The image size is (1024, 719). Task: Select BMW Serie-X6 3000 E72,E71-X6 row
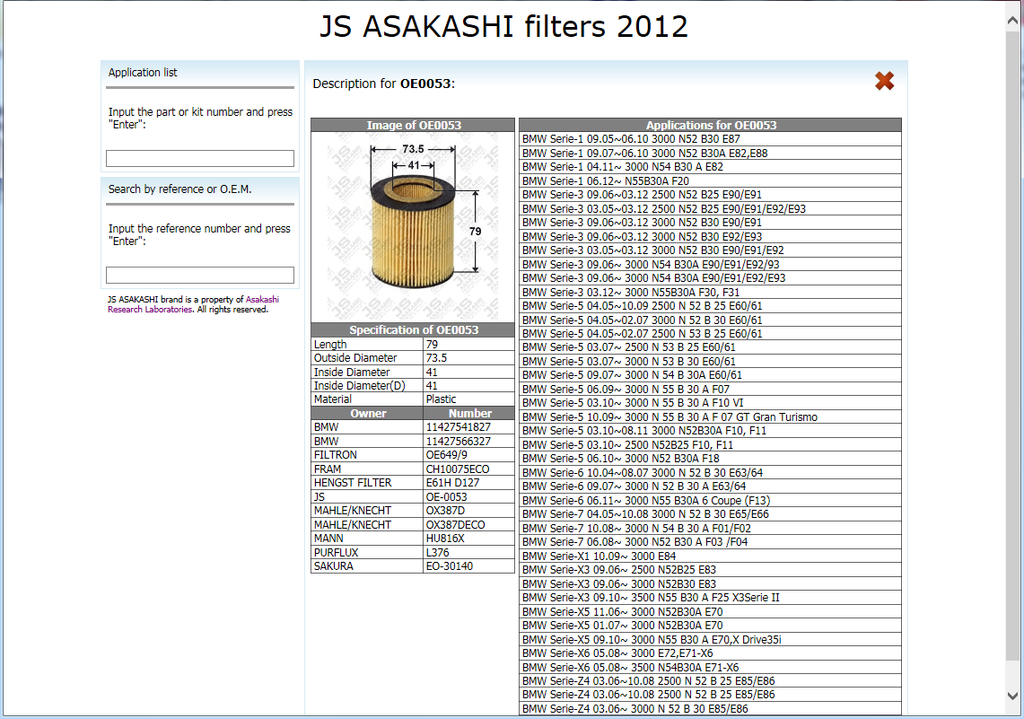pos(711,653)
